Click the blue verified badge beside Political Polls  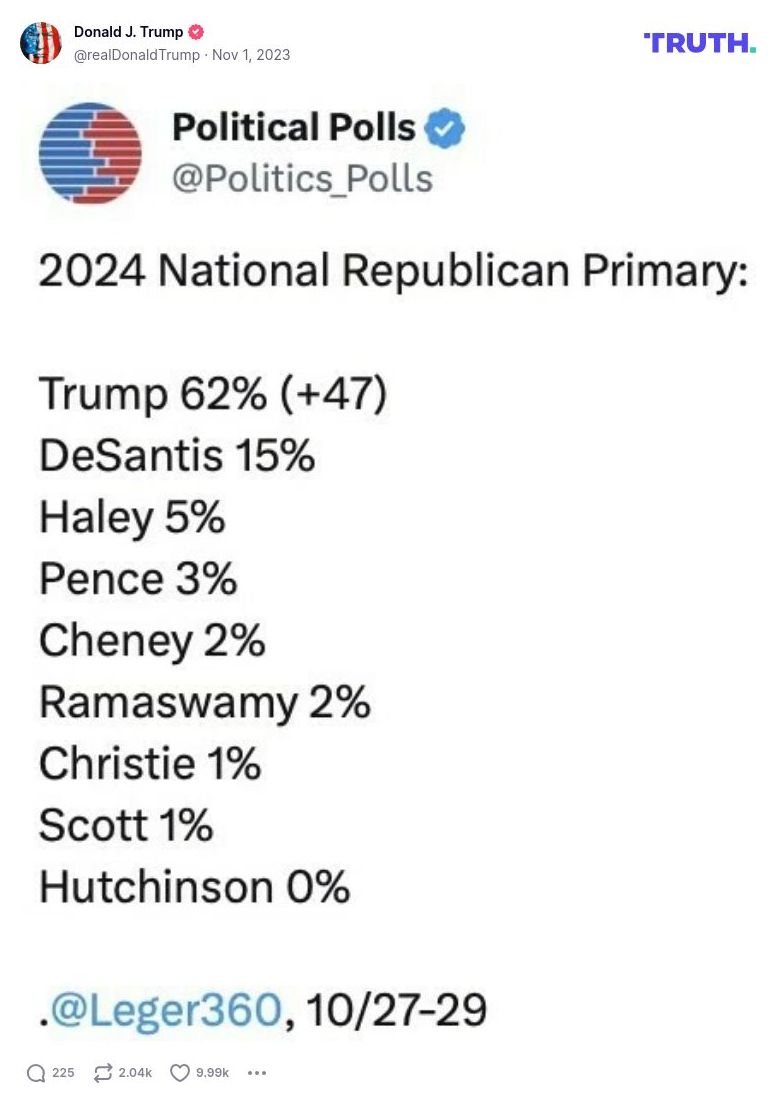[444, 129]
